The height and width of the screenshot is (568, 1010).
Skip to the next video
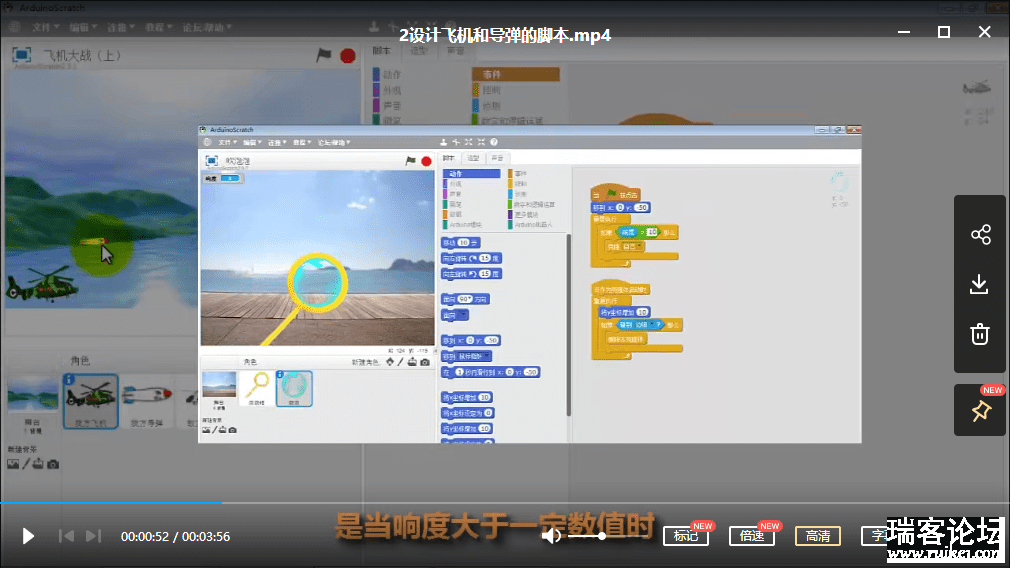coord(93,536)
